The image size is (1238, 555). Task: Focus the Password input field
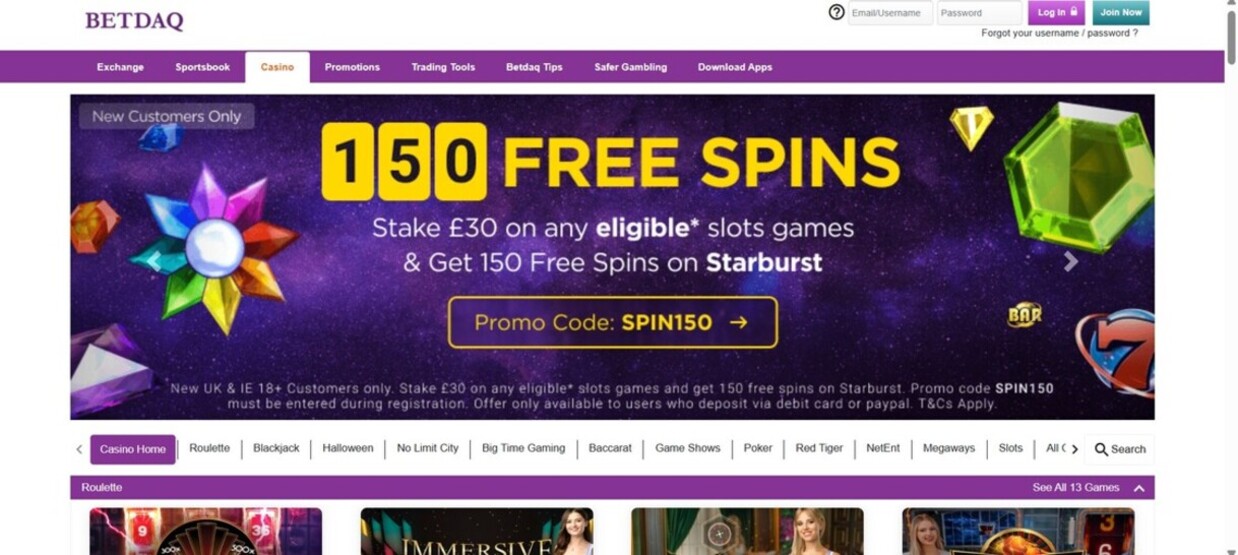pyautogui.click(x=979, y=13)
